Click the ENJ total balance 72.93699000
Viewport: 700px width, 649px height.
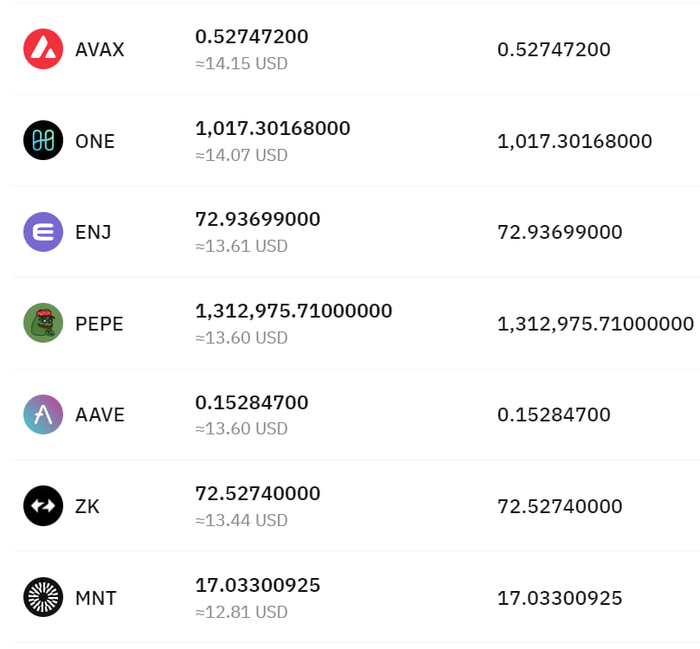click(x=258, y=220)
